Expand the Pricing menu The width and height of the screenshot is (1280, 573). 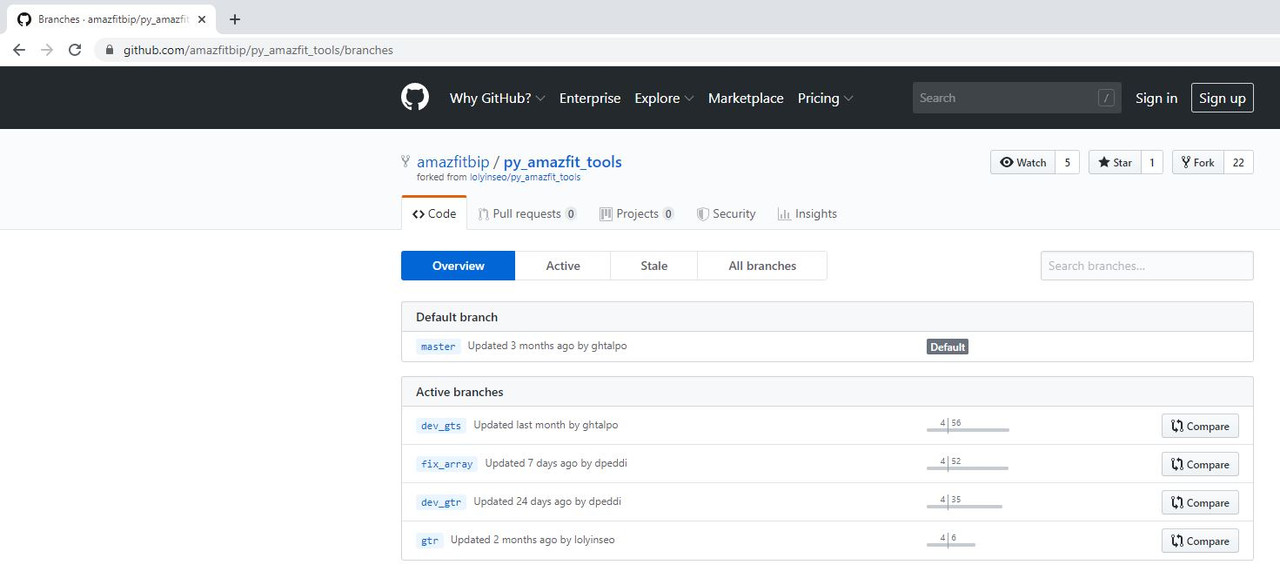825,98
